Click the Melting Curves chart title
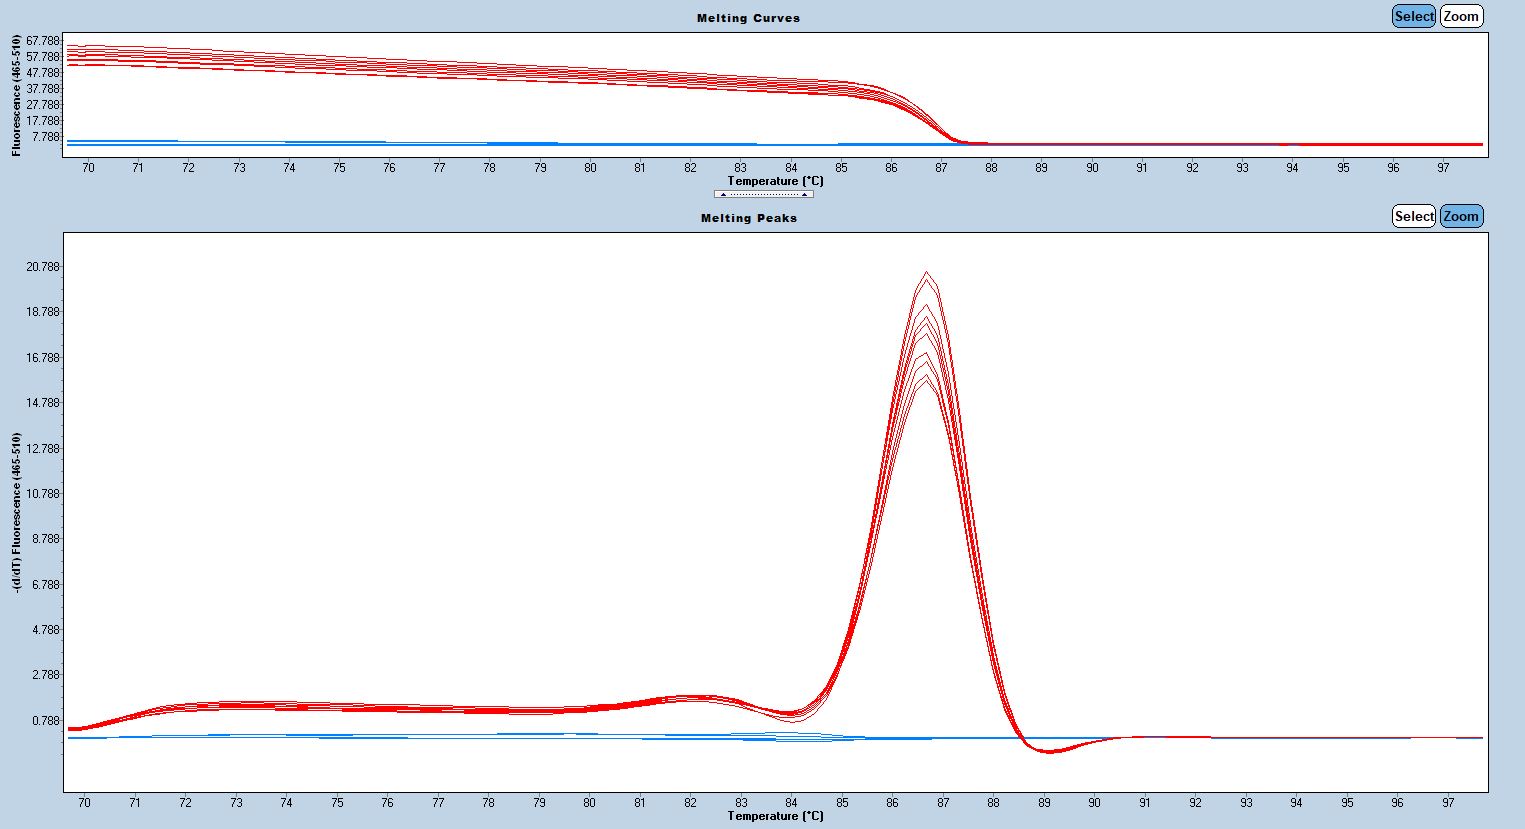Screen dimensions: 1525x829 point(748,18)
